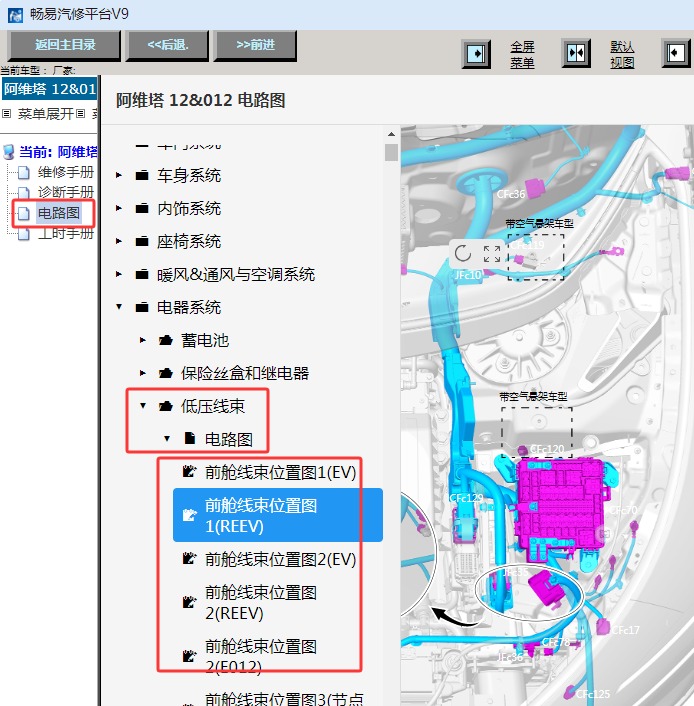Select the 电器系统 folder label
The width and height of the screenshot is (694, 706).
click(x=189, y=308)
